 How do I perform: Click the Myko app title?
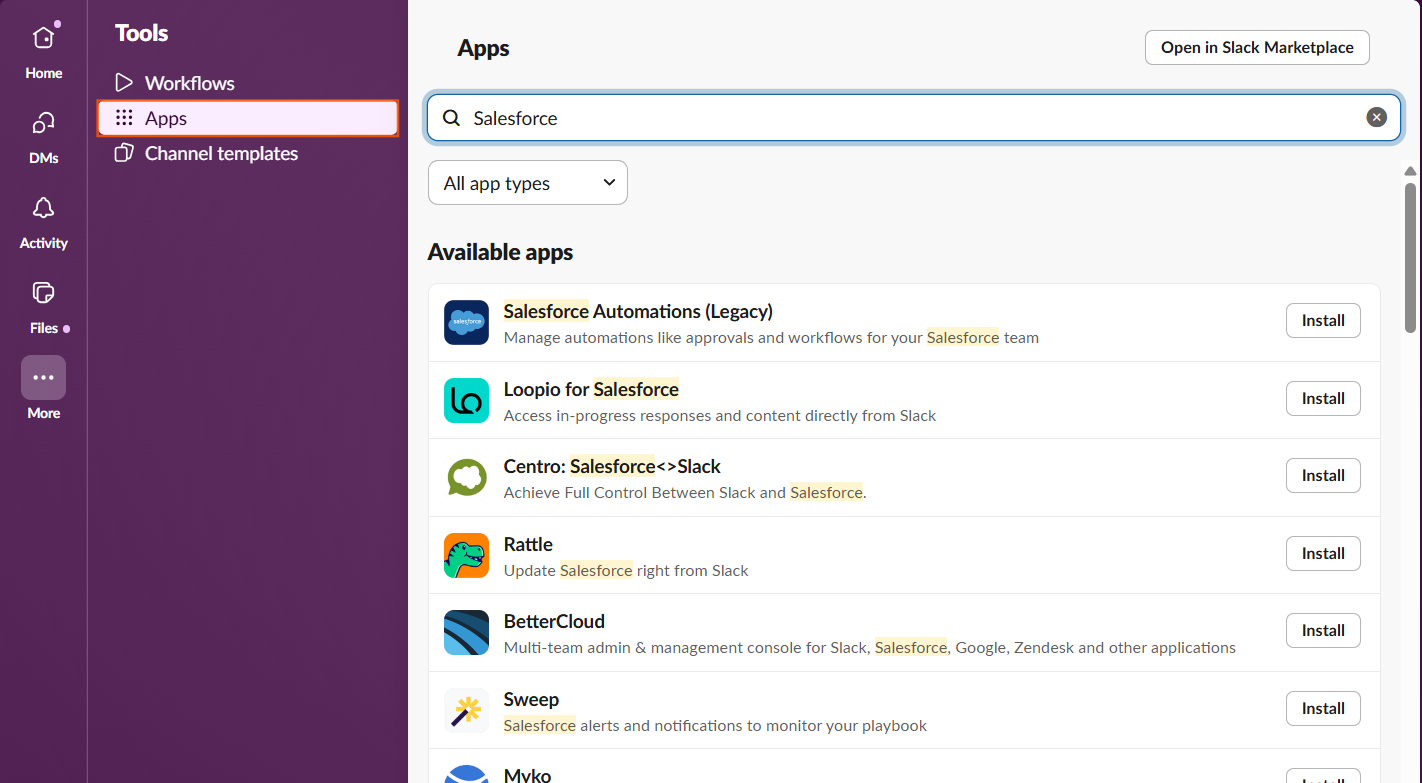click(x=527, y=775)
